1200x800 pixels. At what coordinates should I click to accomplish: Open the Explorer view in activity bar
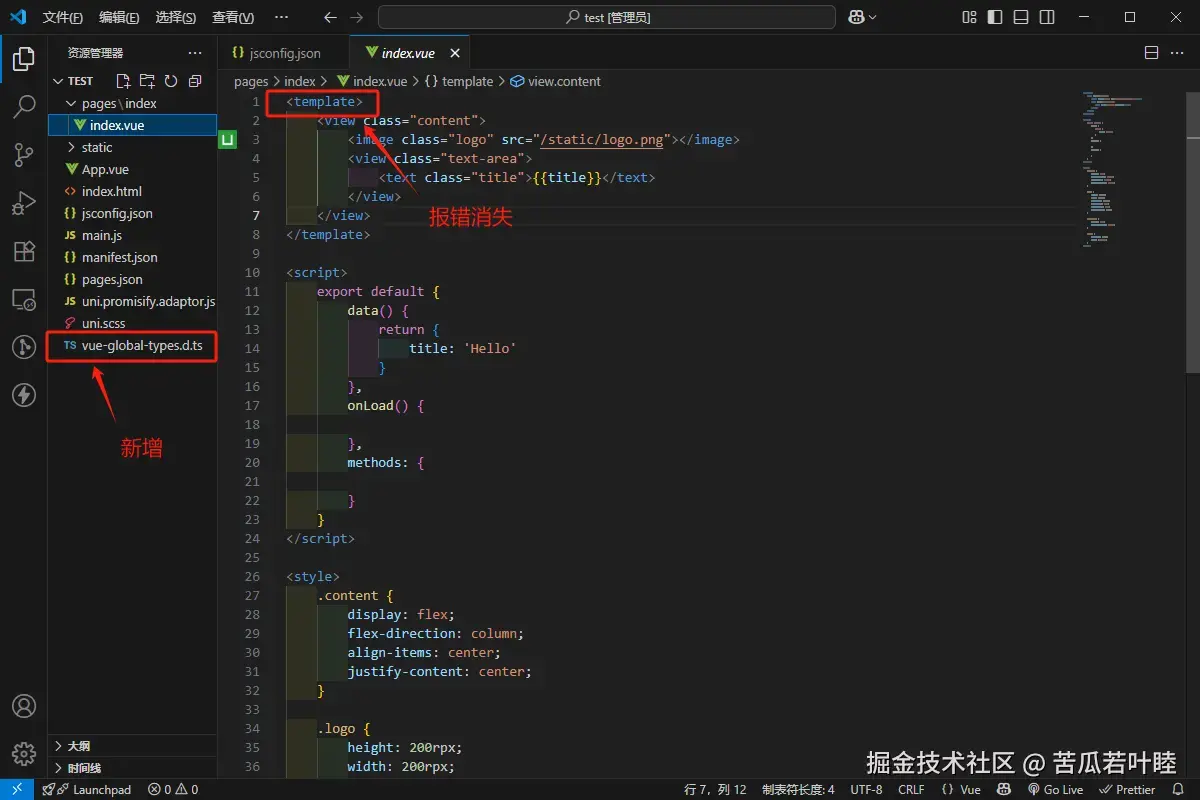click(x=24, y=59)
